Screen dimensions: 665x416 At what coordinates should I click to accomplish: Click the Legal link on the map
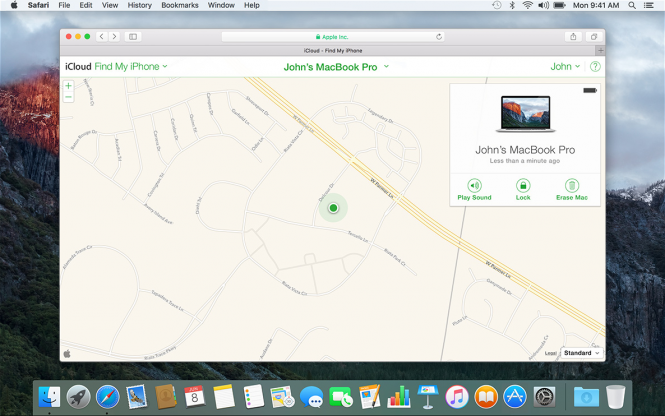tap(550, 353)
